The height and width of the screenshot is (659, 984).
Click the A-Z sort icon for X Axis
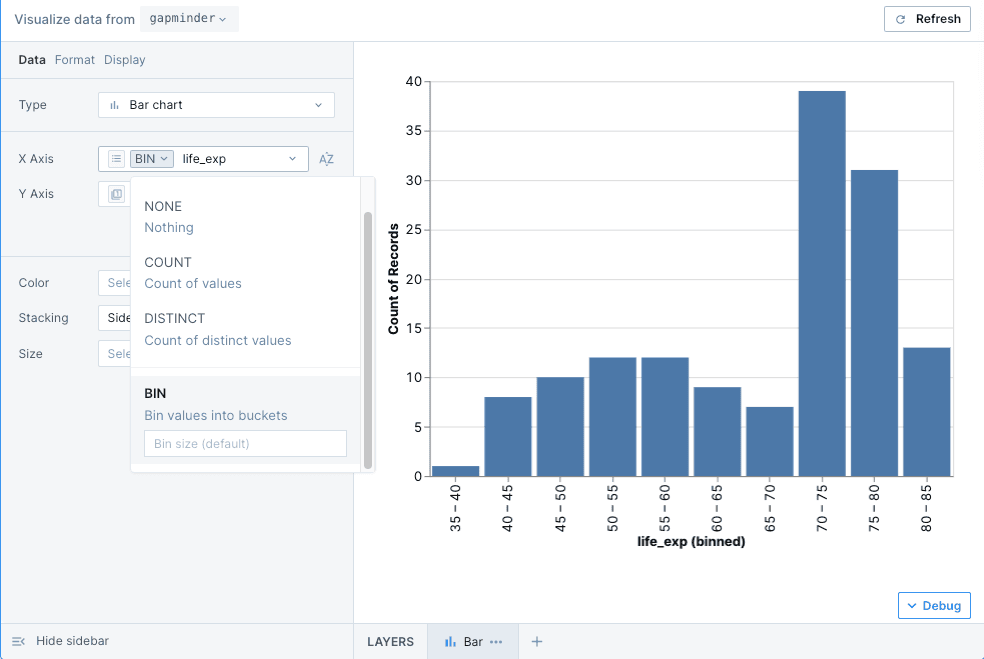(x=326, y=159)
